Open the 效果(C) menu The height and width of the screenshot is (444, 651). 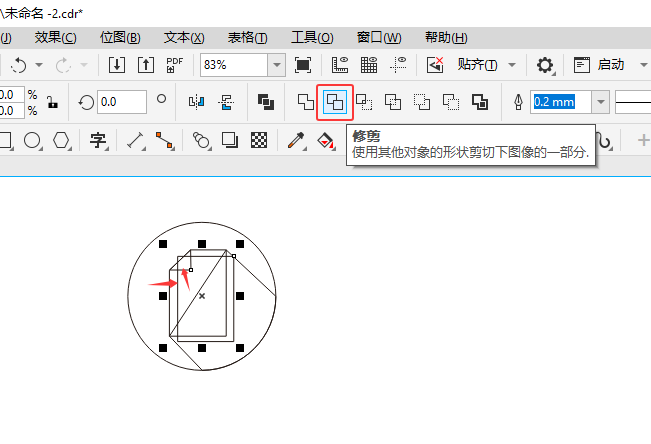(55, 38)
